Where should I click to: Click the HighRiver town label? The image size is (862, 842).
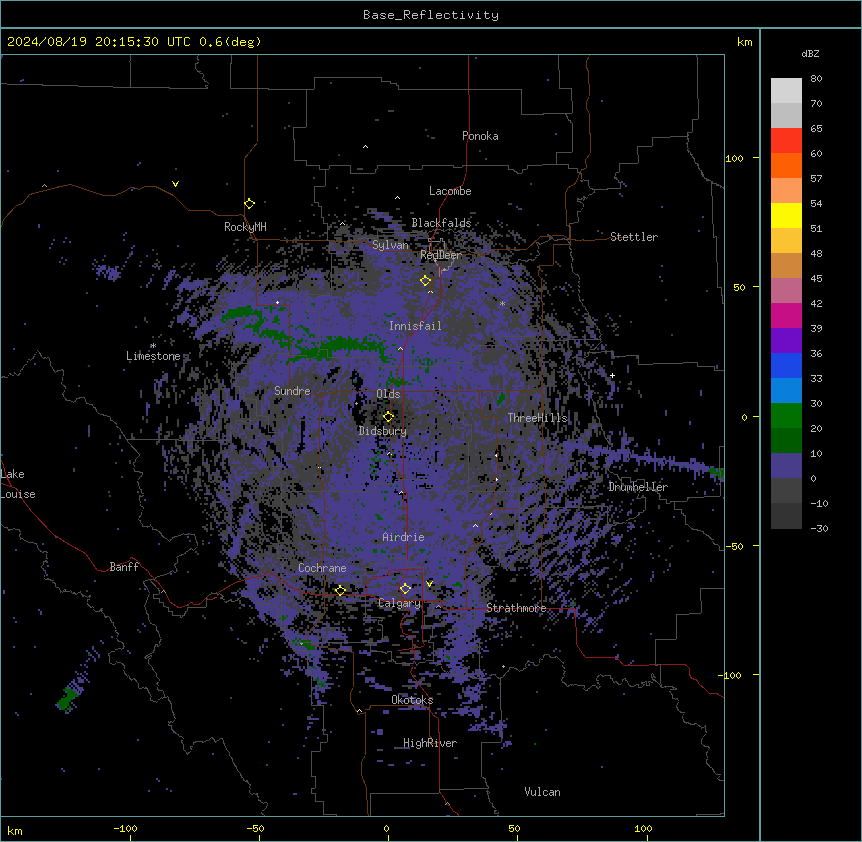pyautogui.click(x=430, y=743)
